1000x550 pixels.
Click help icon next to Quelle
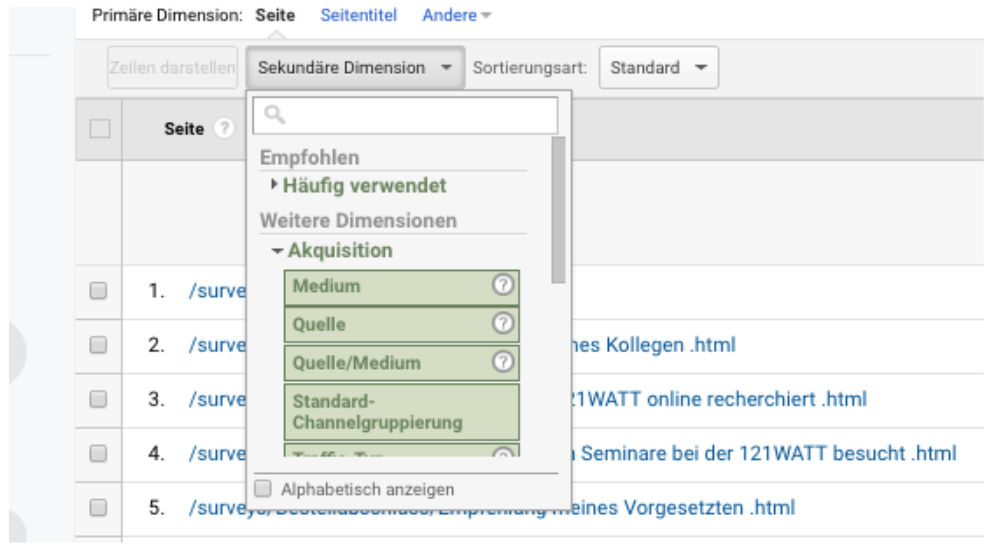pos(504,325)
